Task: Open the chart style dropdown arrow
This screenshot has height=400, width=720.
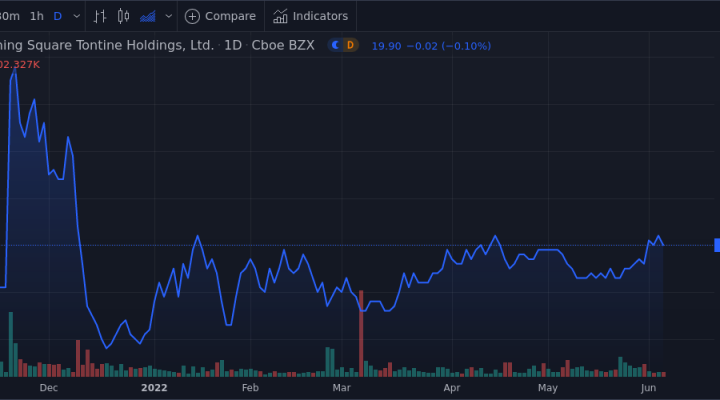Action: pyautogui.click(x=167, y=16)
